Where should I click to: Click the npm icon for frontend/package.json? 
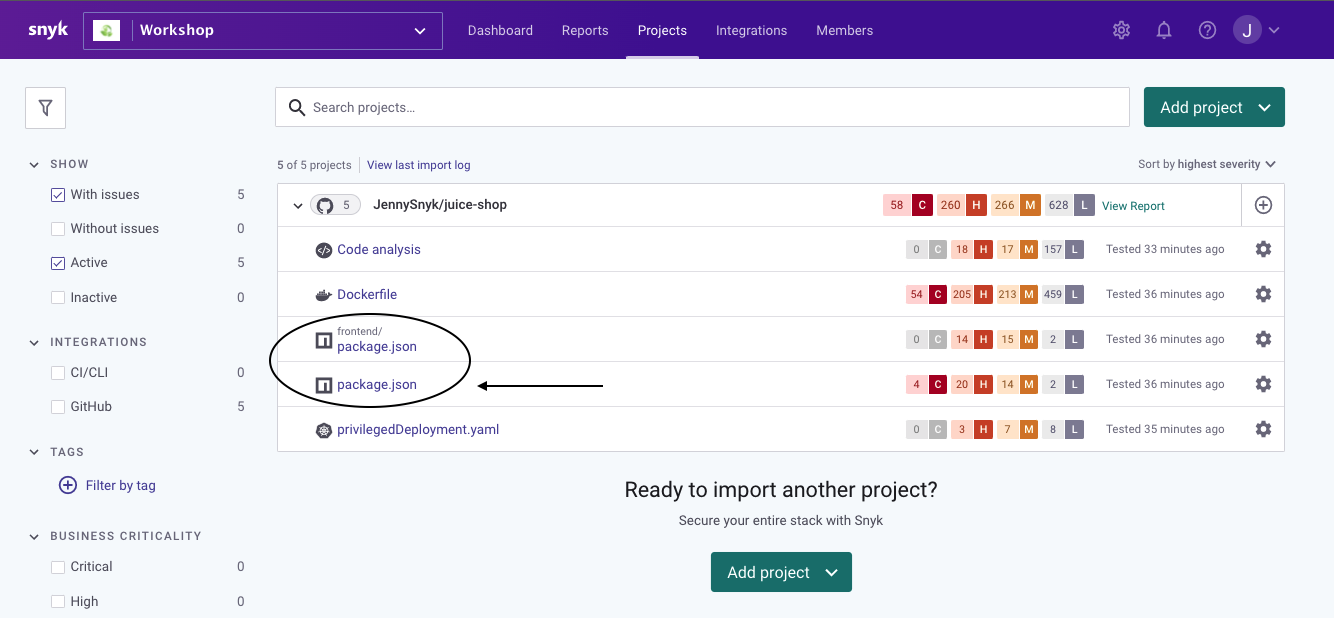323,340
